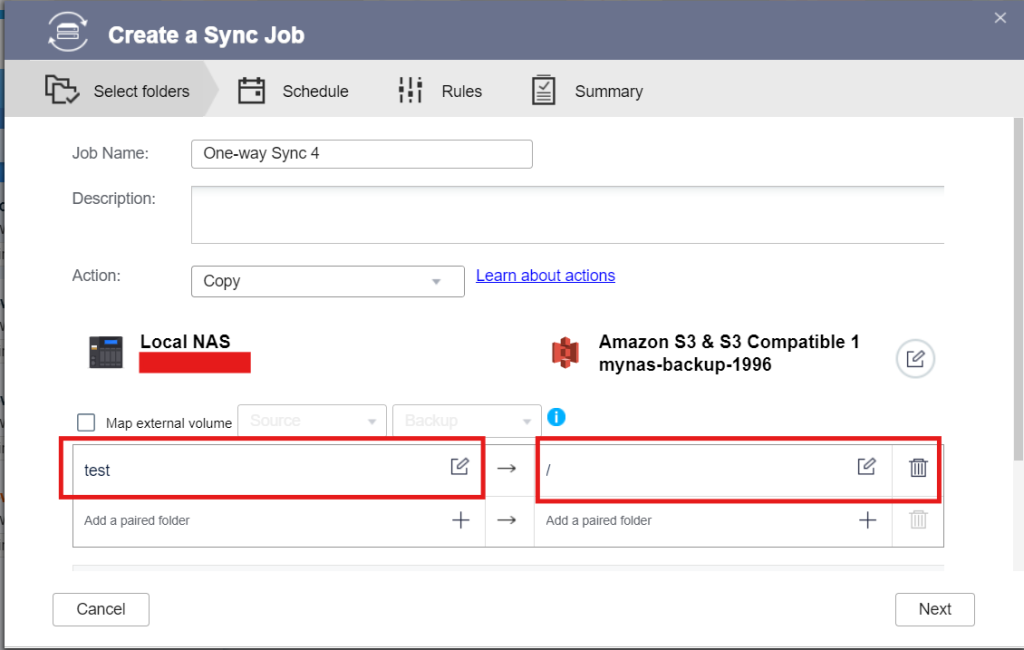Click the plus icon to add a source folder
Viewport: 1024px width, 650px height.
tap(460, 520)
